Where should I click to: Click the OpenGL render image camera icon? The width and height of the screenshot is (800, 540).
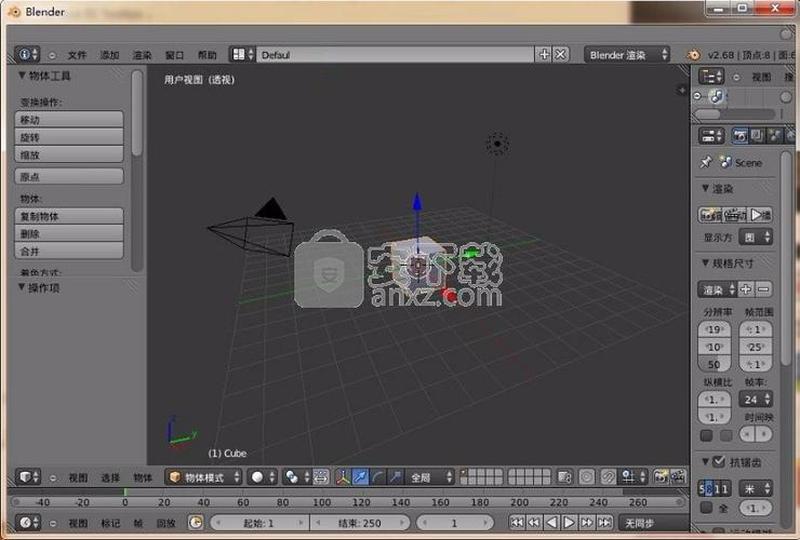pyautogui.click(x=660, y=477)
